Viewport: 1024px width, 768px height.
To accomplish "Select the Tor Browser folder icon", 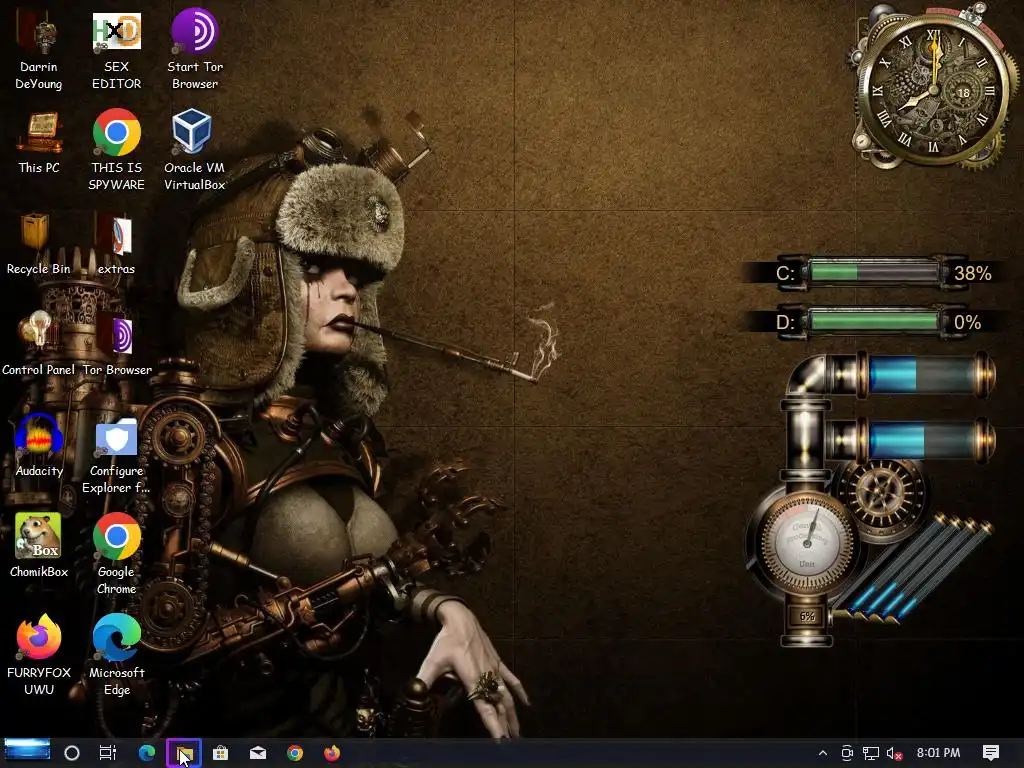I will point(116,344).
